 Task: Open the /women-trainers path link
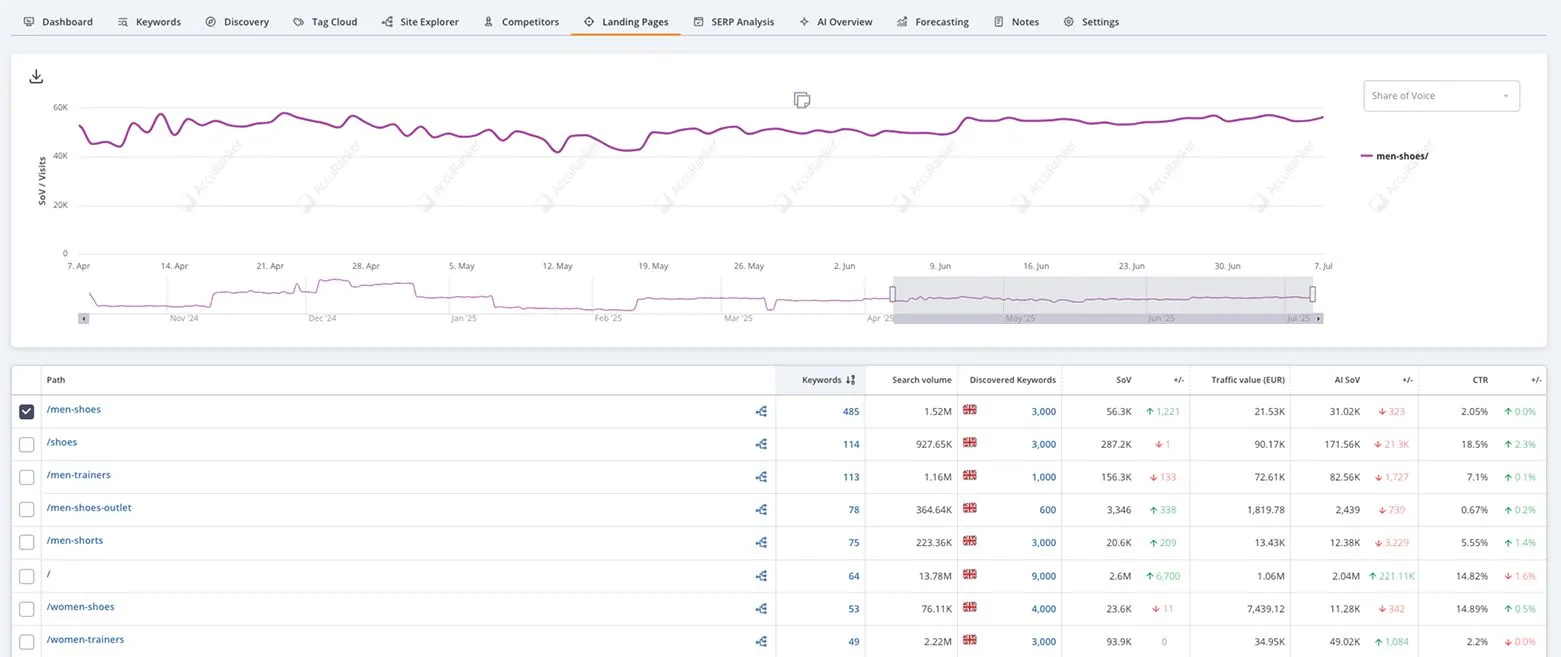click(x=85, y=640)
